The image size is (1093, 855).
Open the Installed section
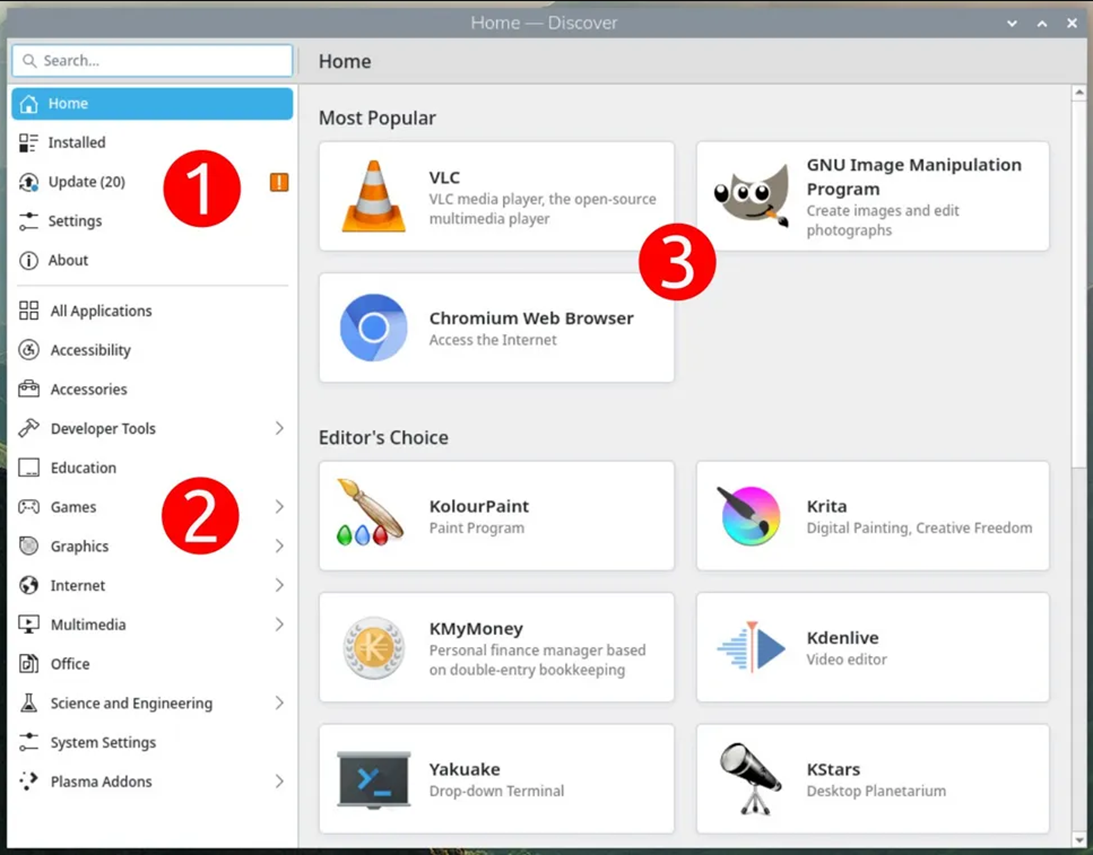[76, 143]
